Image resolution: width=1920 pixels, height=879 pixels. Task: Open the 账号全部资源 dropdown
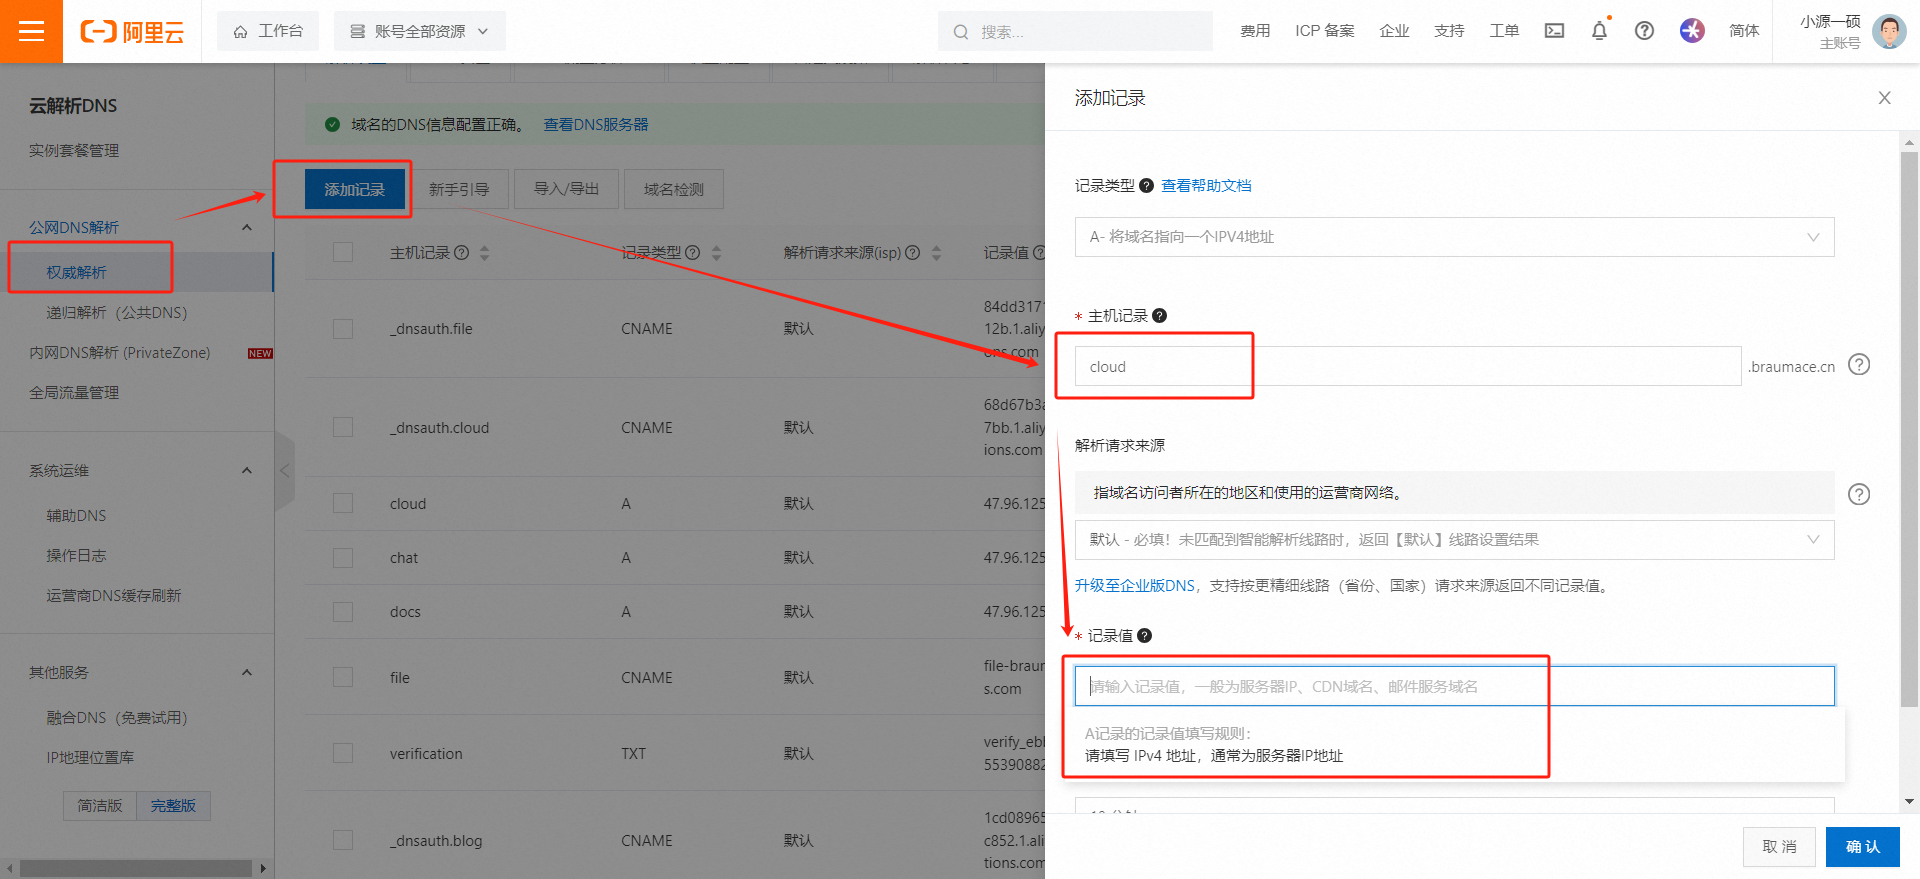pyautogui.click(x=420, y=31)
